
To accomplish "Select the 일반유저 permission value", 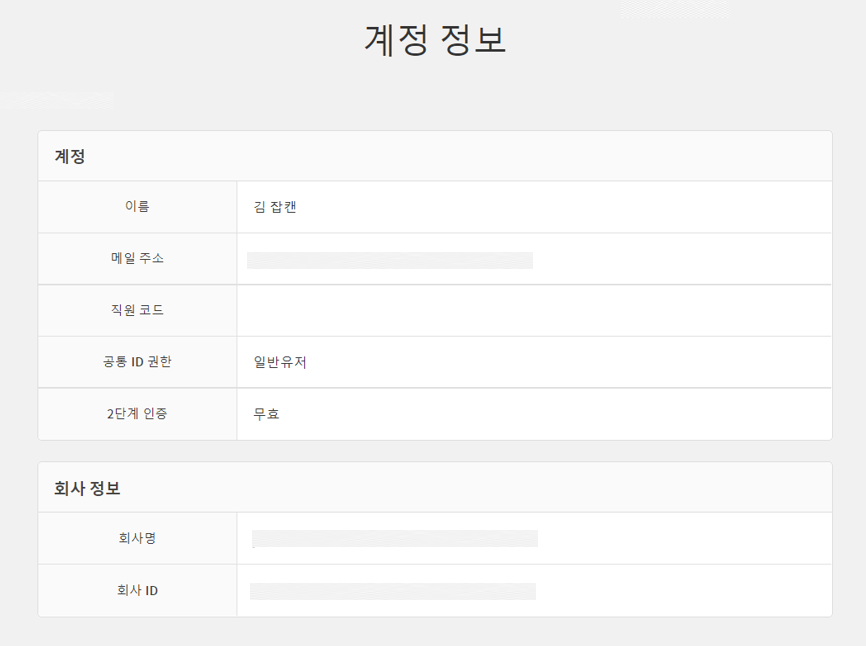I will click(x=280, y=362).
